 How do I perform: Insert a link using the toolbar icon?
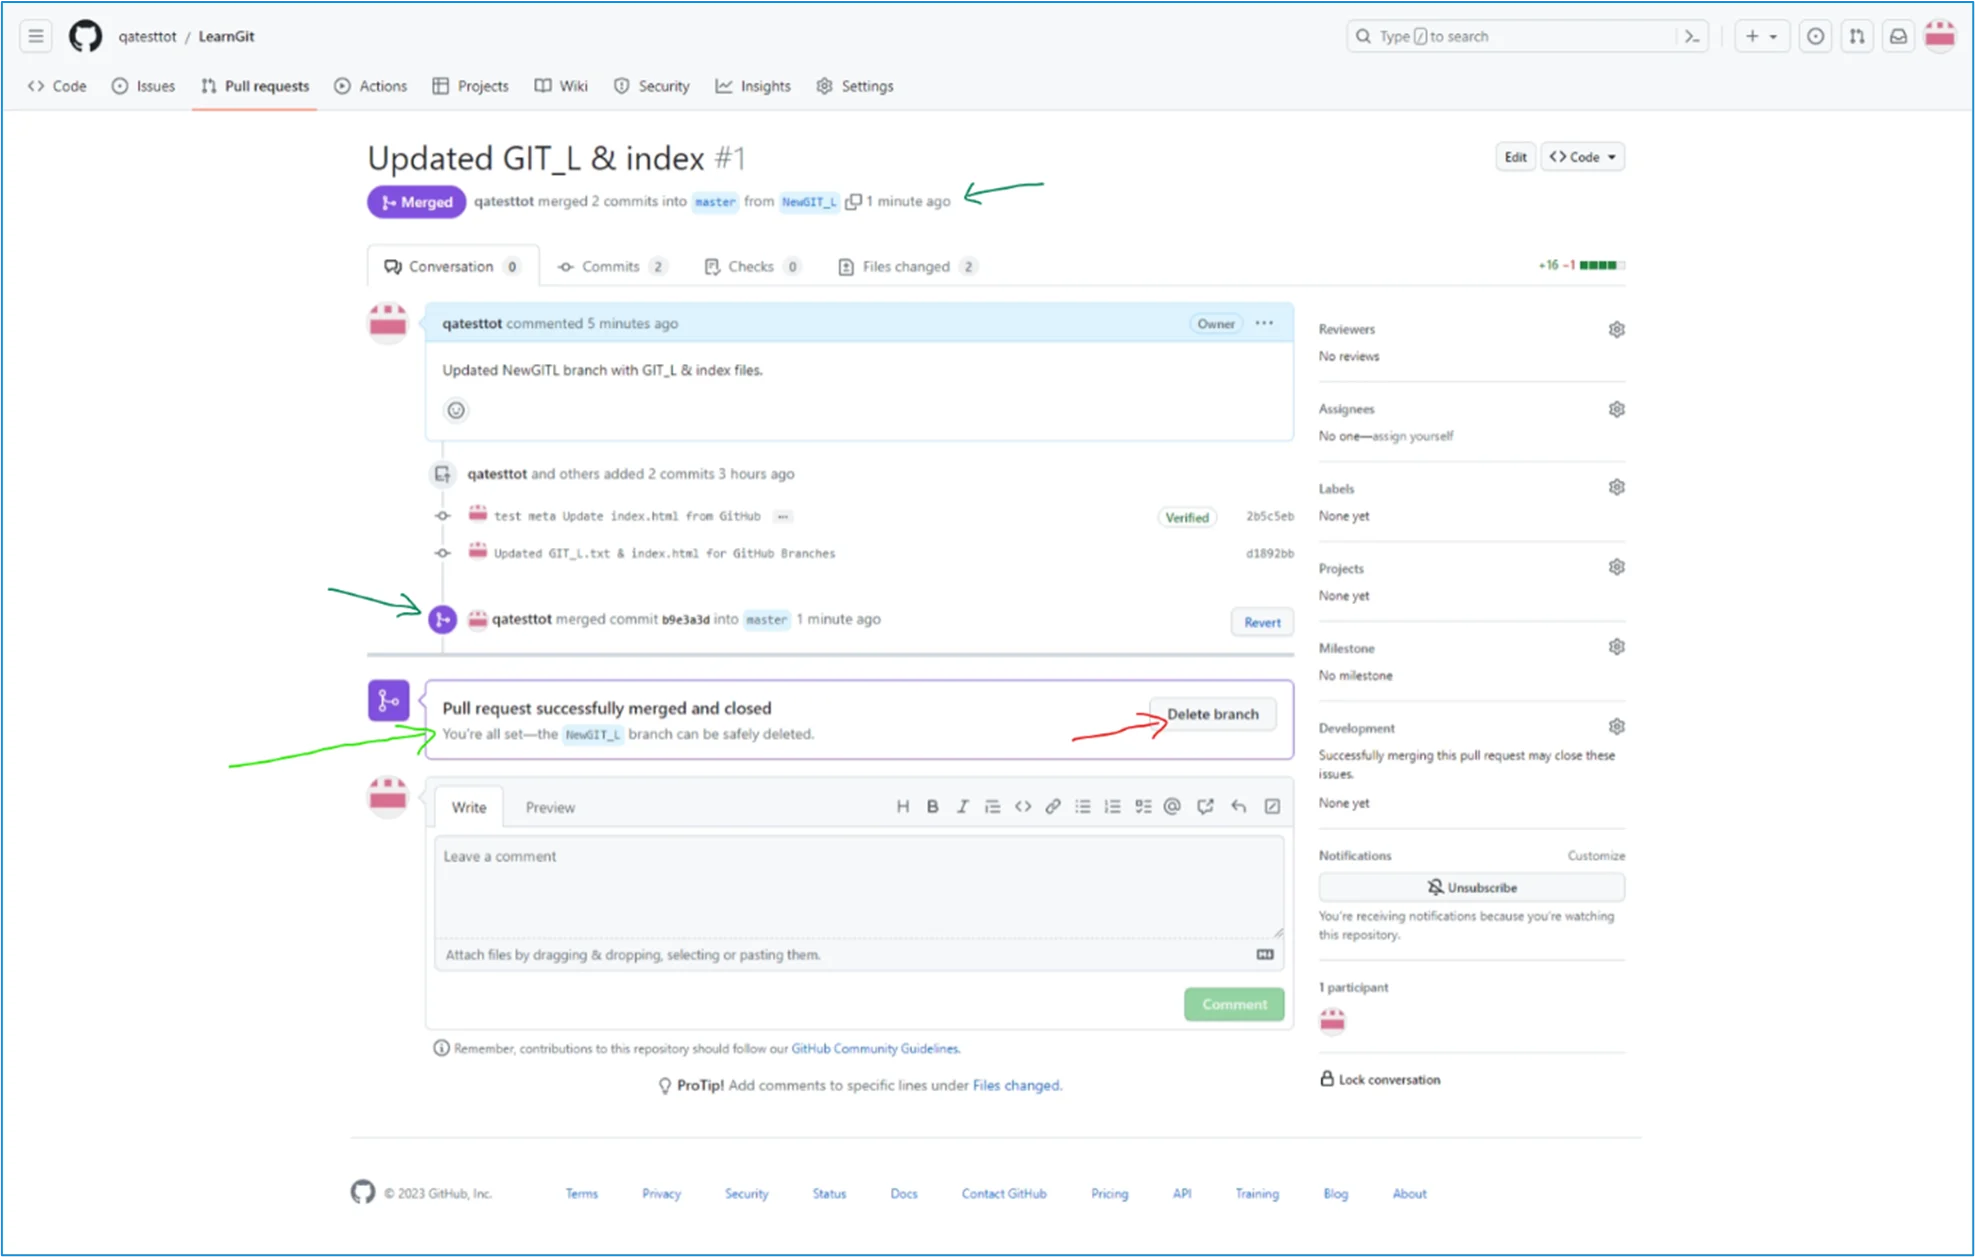(1052, 806)
